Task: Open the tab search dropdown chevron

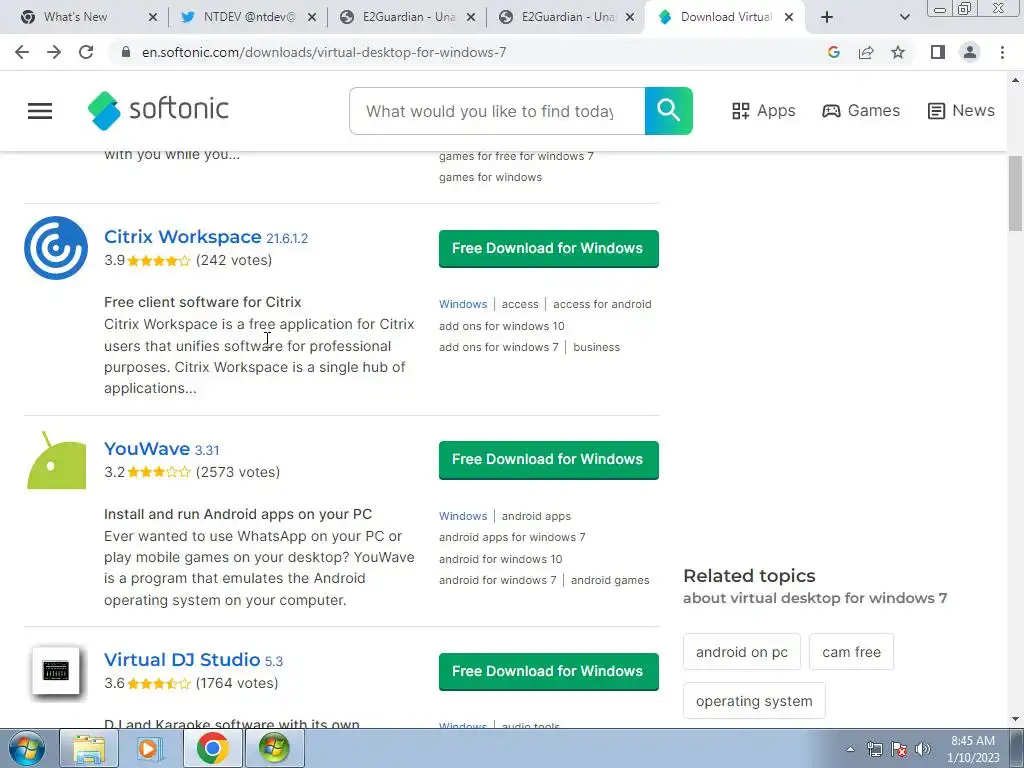Action: [x=904, y=17]
